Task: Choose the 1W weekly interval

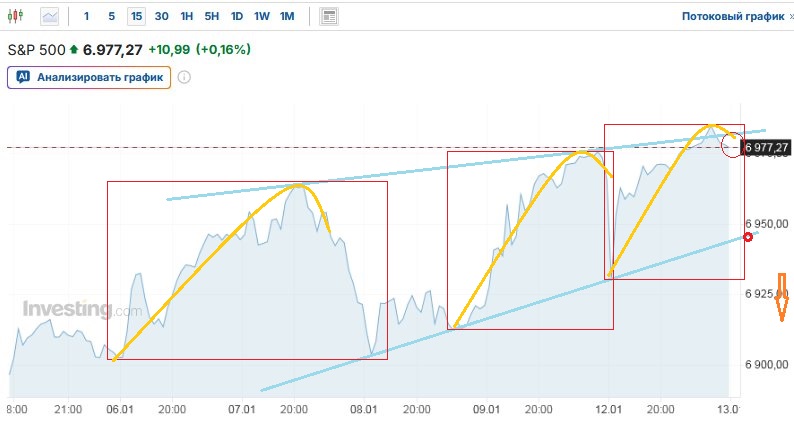Action: [x=261, y=17]
